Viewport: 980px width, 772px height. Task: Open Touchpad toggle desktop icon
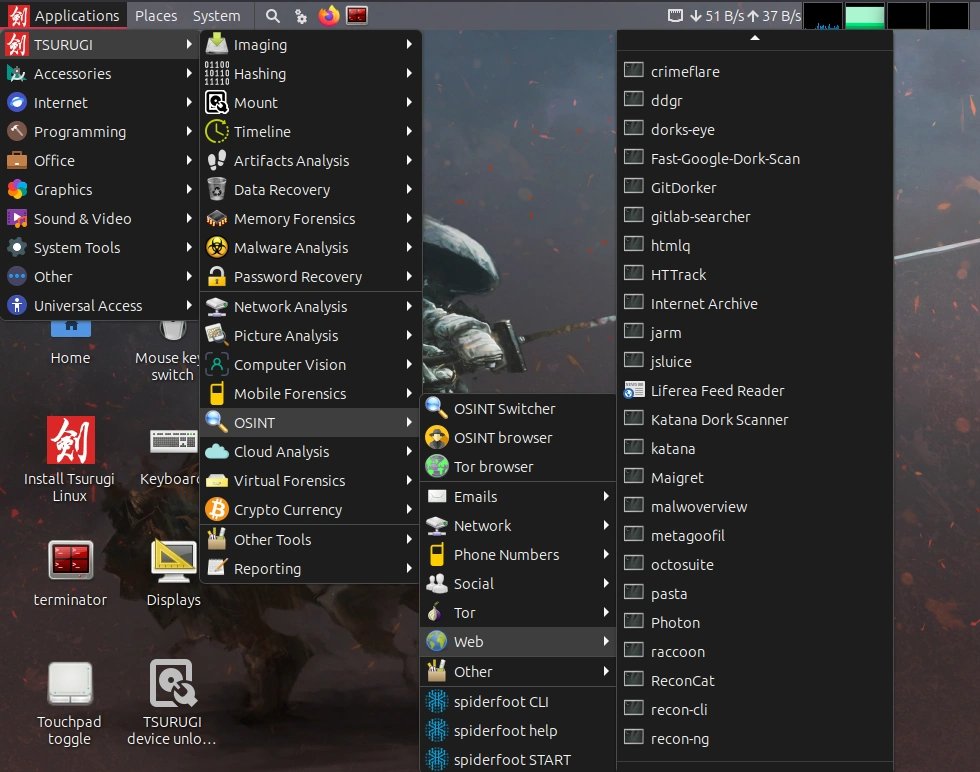pos(69,703)
